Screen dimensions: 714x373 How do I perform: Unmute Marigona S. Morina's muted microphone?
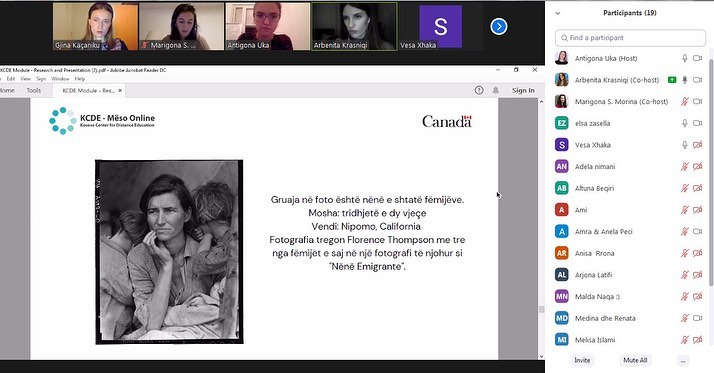pos(684,101)
